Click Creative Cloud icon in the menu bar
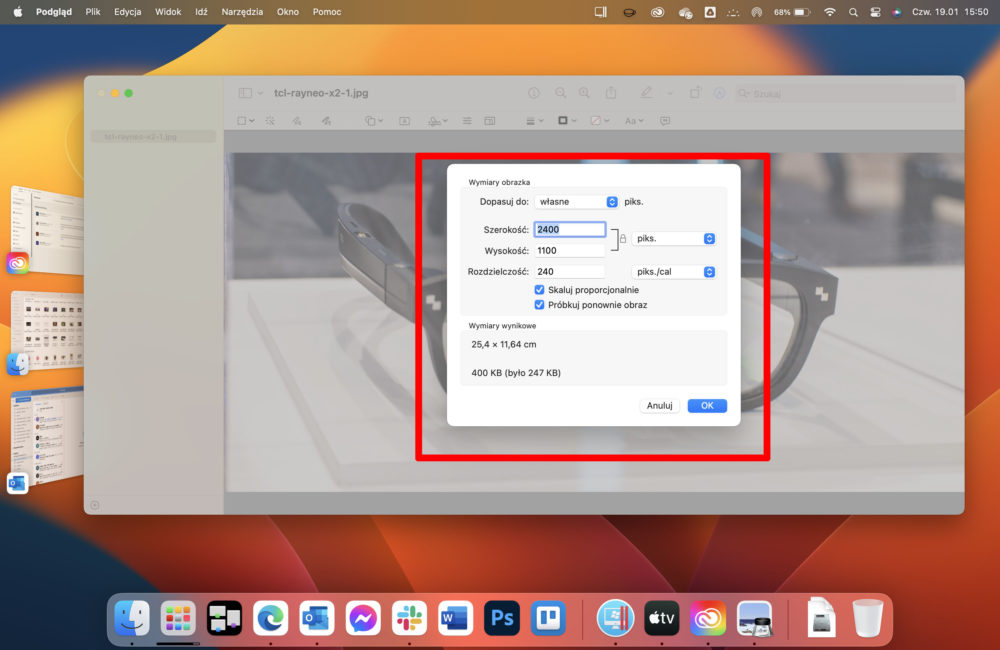Image resolution: width=1000 pixels, height=650 pixels. 658,12
